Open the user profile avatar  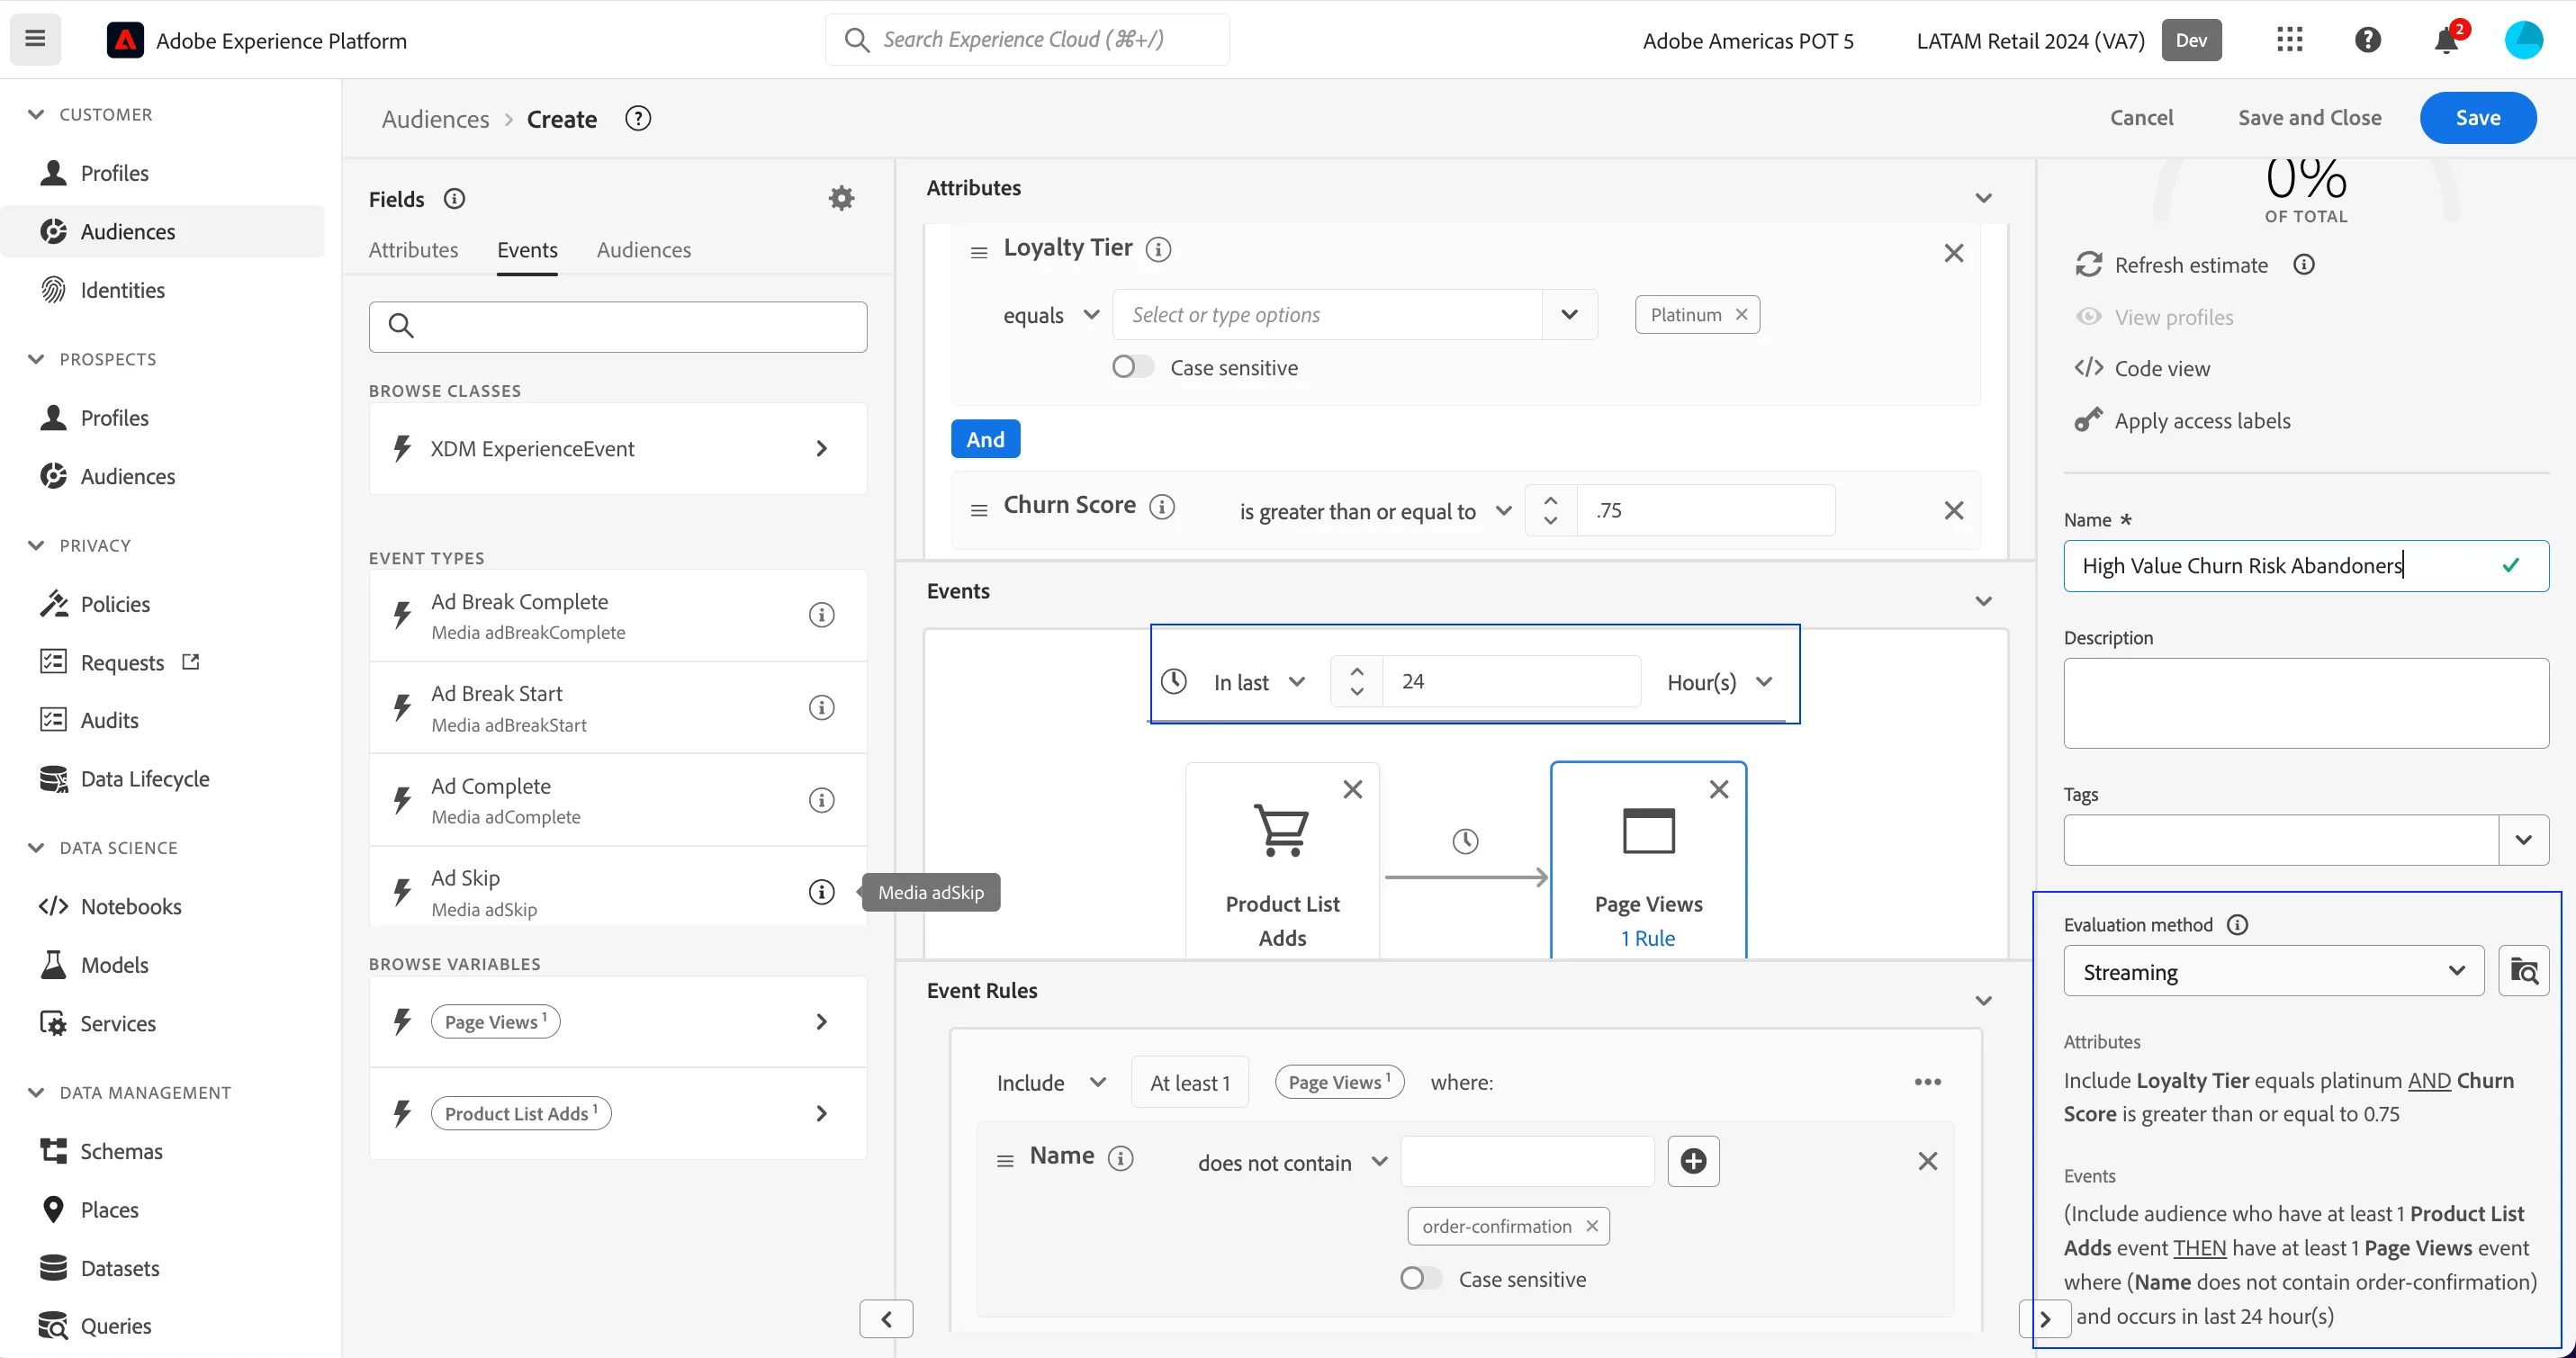point(2523,40)
